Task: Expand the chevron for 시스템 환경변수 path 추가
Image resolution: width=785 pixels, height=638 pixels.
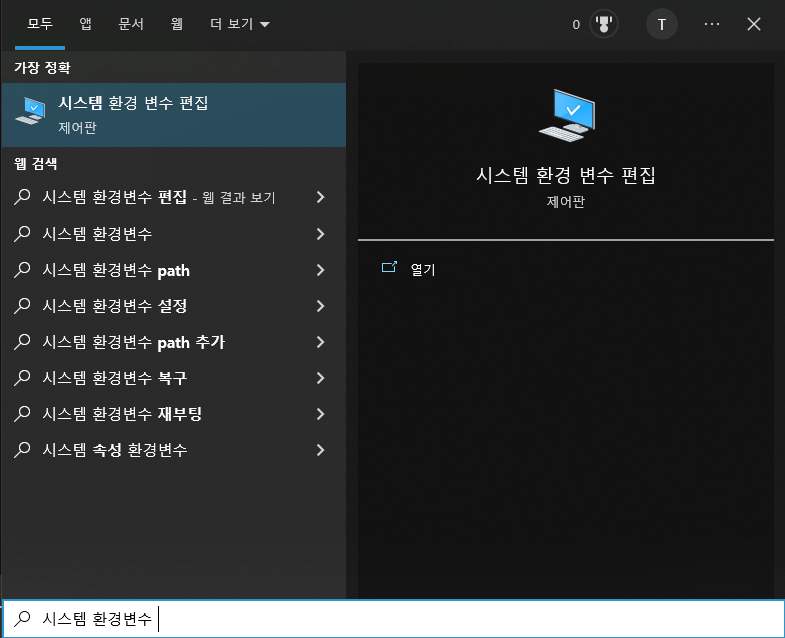Action: coord(320,342)
